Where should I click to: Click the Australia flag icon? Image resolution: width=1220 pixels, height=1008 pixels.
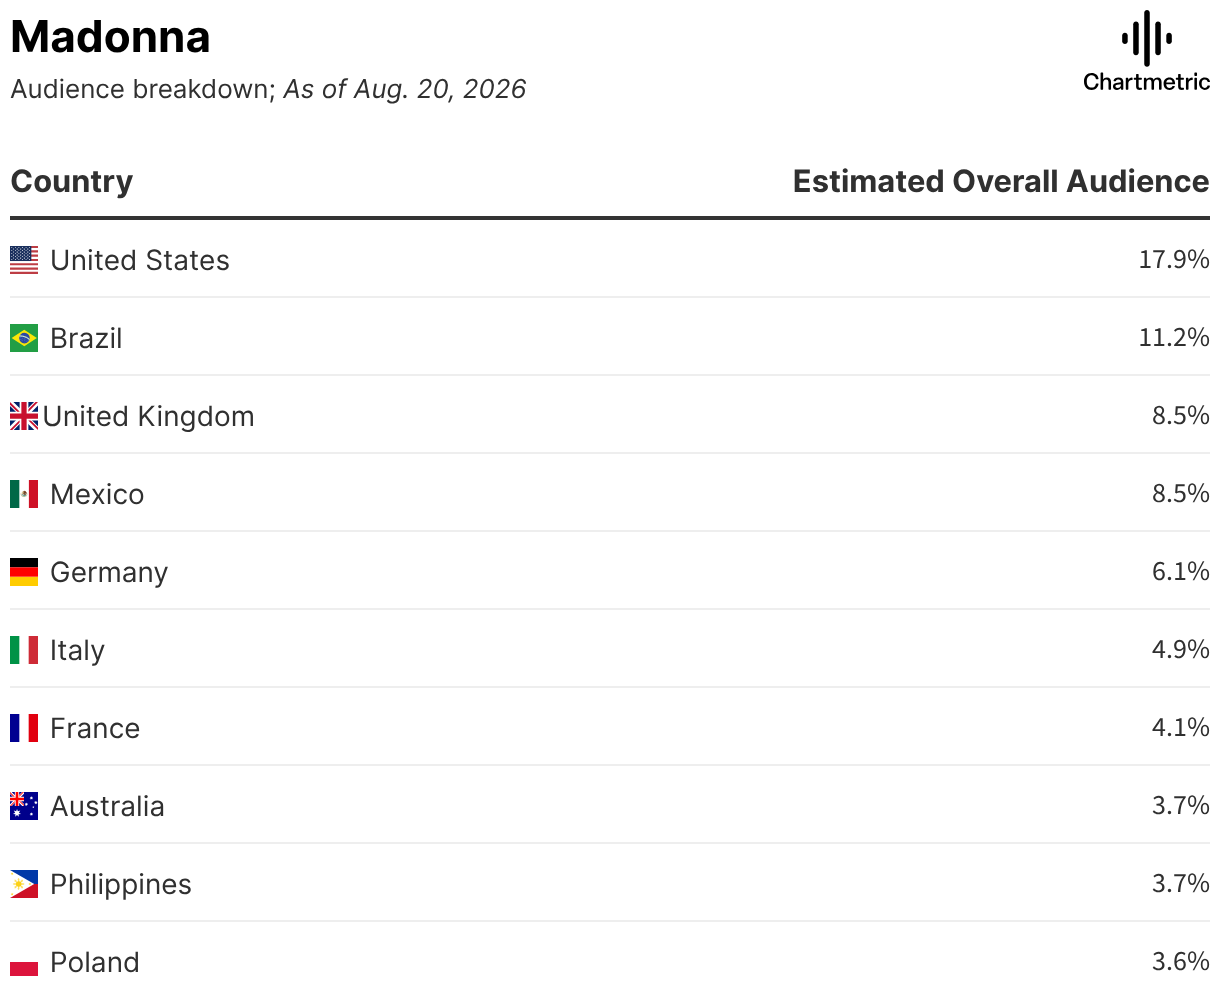pos(24,806)
